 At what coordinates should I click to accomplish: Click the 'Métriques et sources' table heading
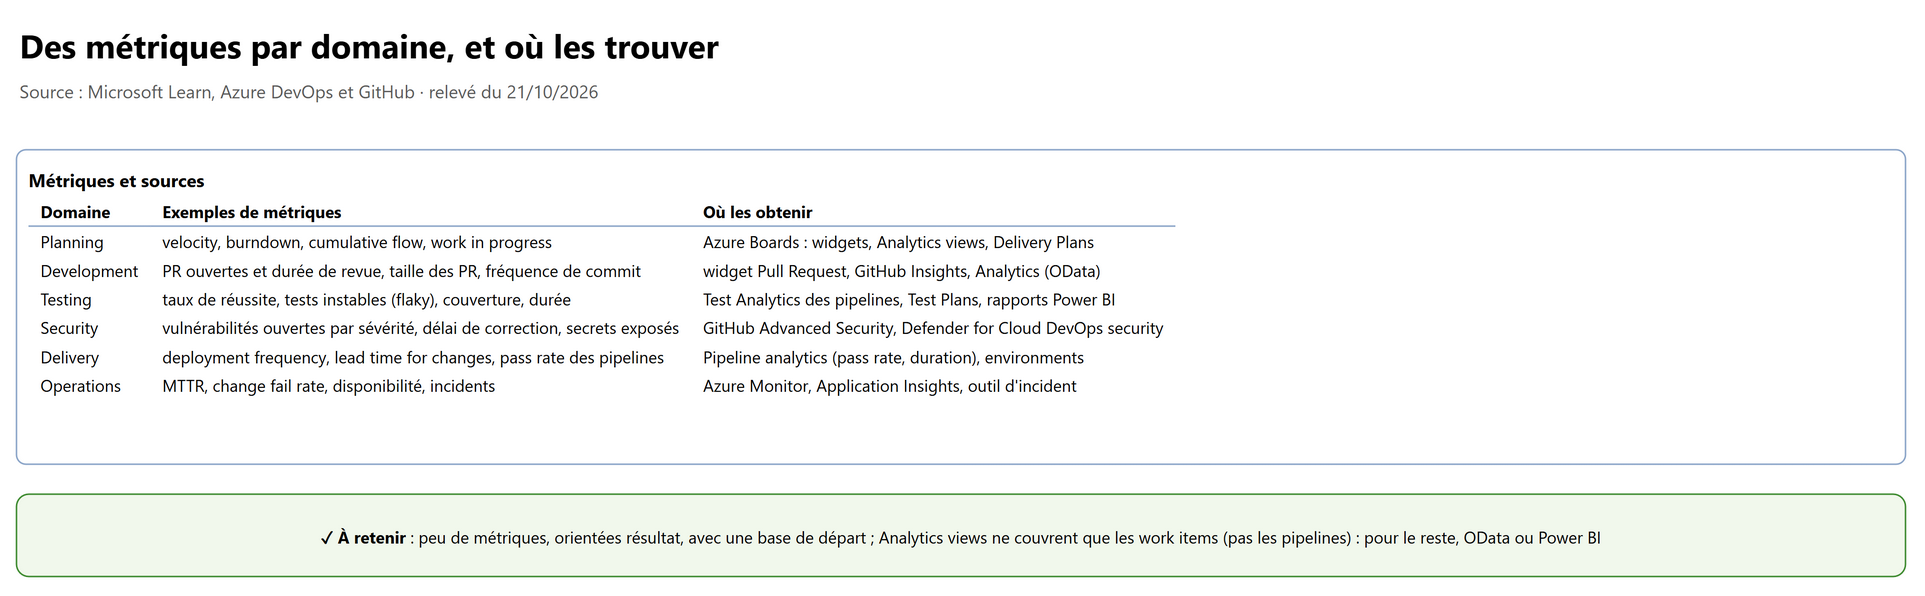[x=116, y=181]
